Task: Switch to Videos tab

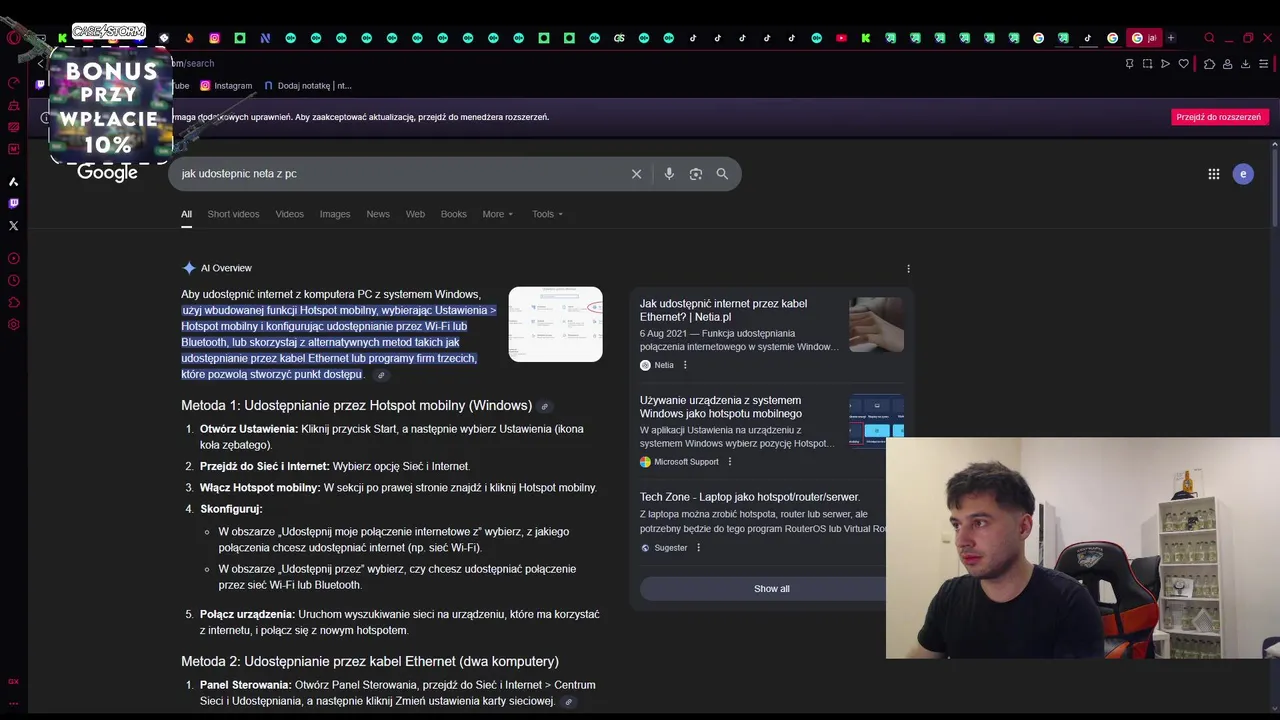Action: click(289, 214)
